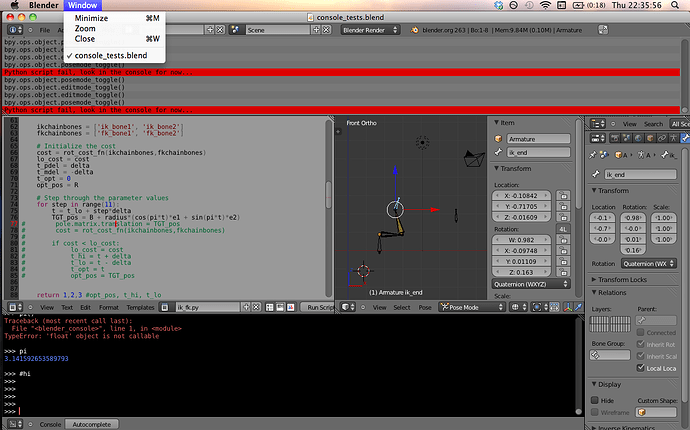Lock the Z location in Item panel
This screenshot has height=430, width=690.
point(563,217)
